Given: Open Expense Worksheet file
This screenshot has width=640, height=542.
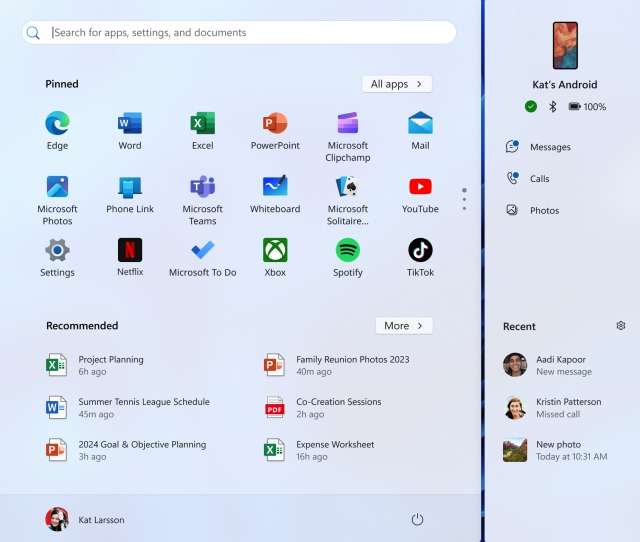Looking at the screenshot, I should coord(319,450).
